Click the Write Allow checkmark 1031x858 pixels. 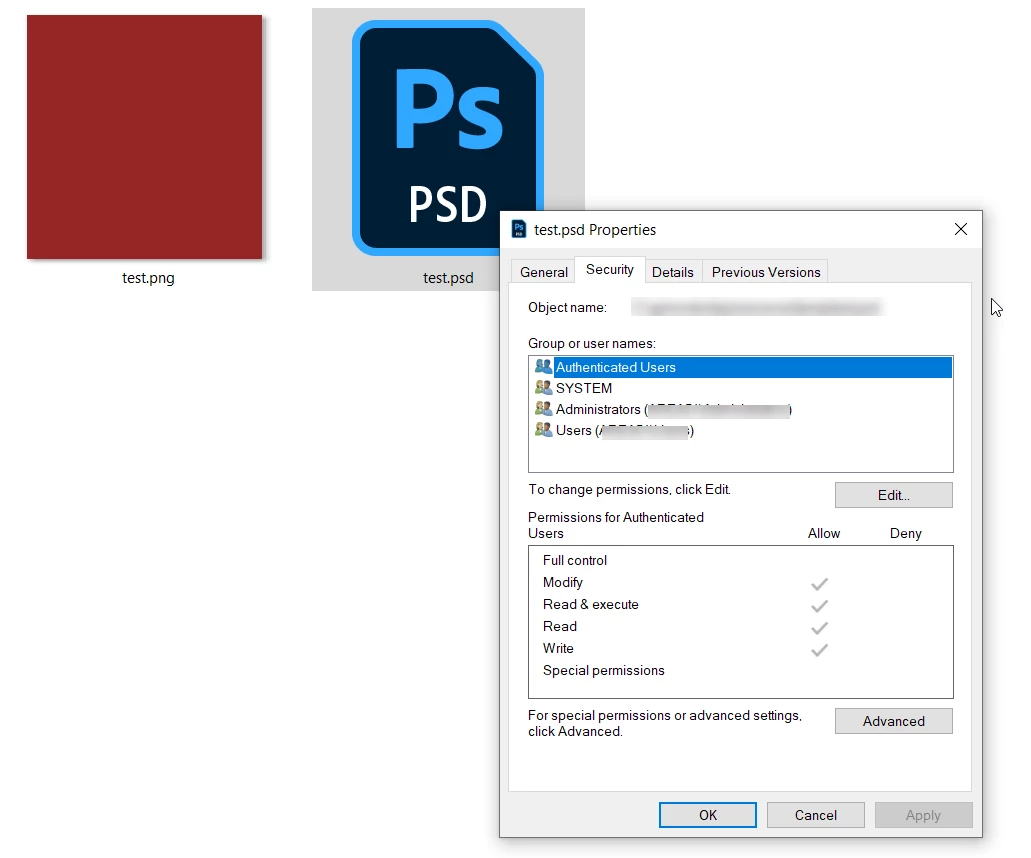pos(819,650)
